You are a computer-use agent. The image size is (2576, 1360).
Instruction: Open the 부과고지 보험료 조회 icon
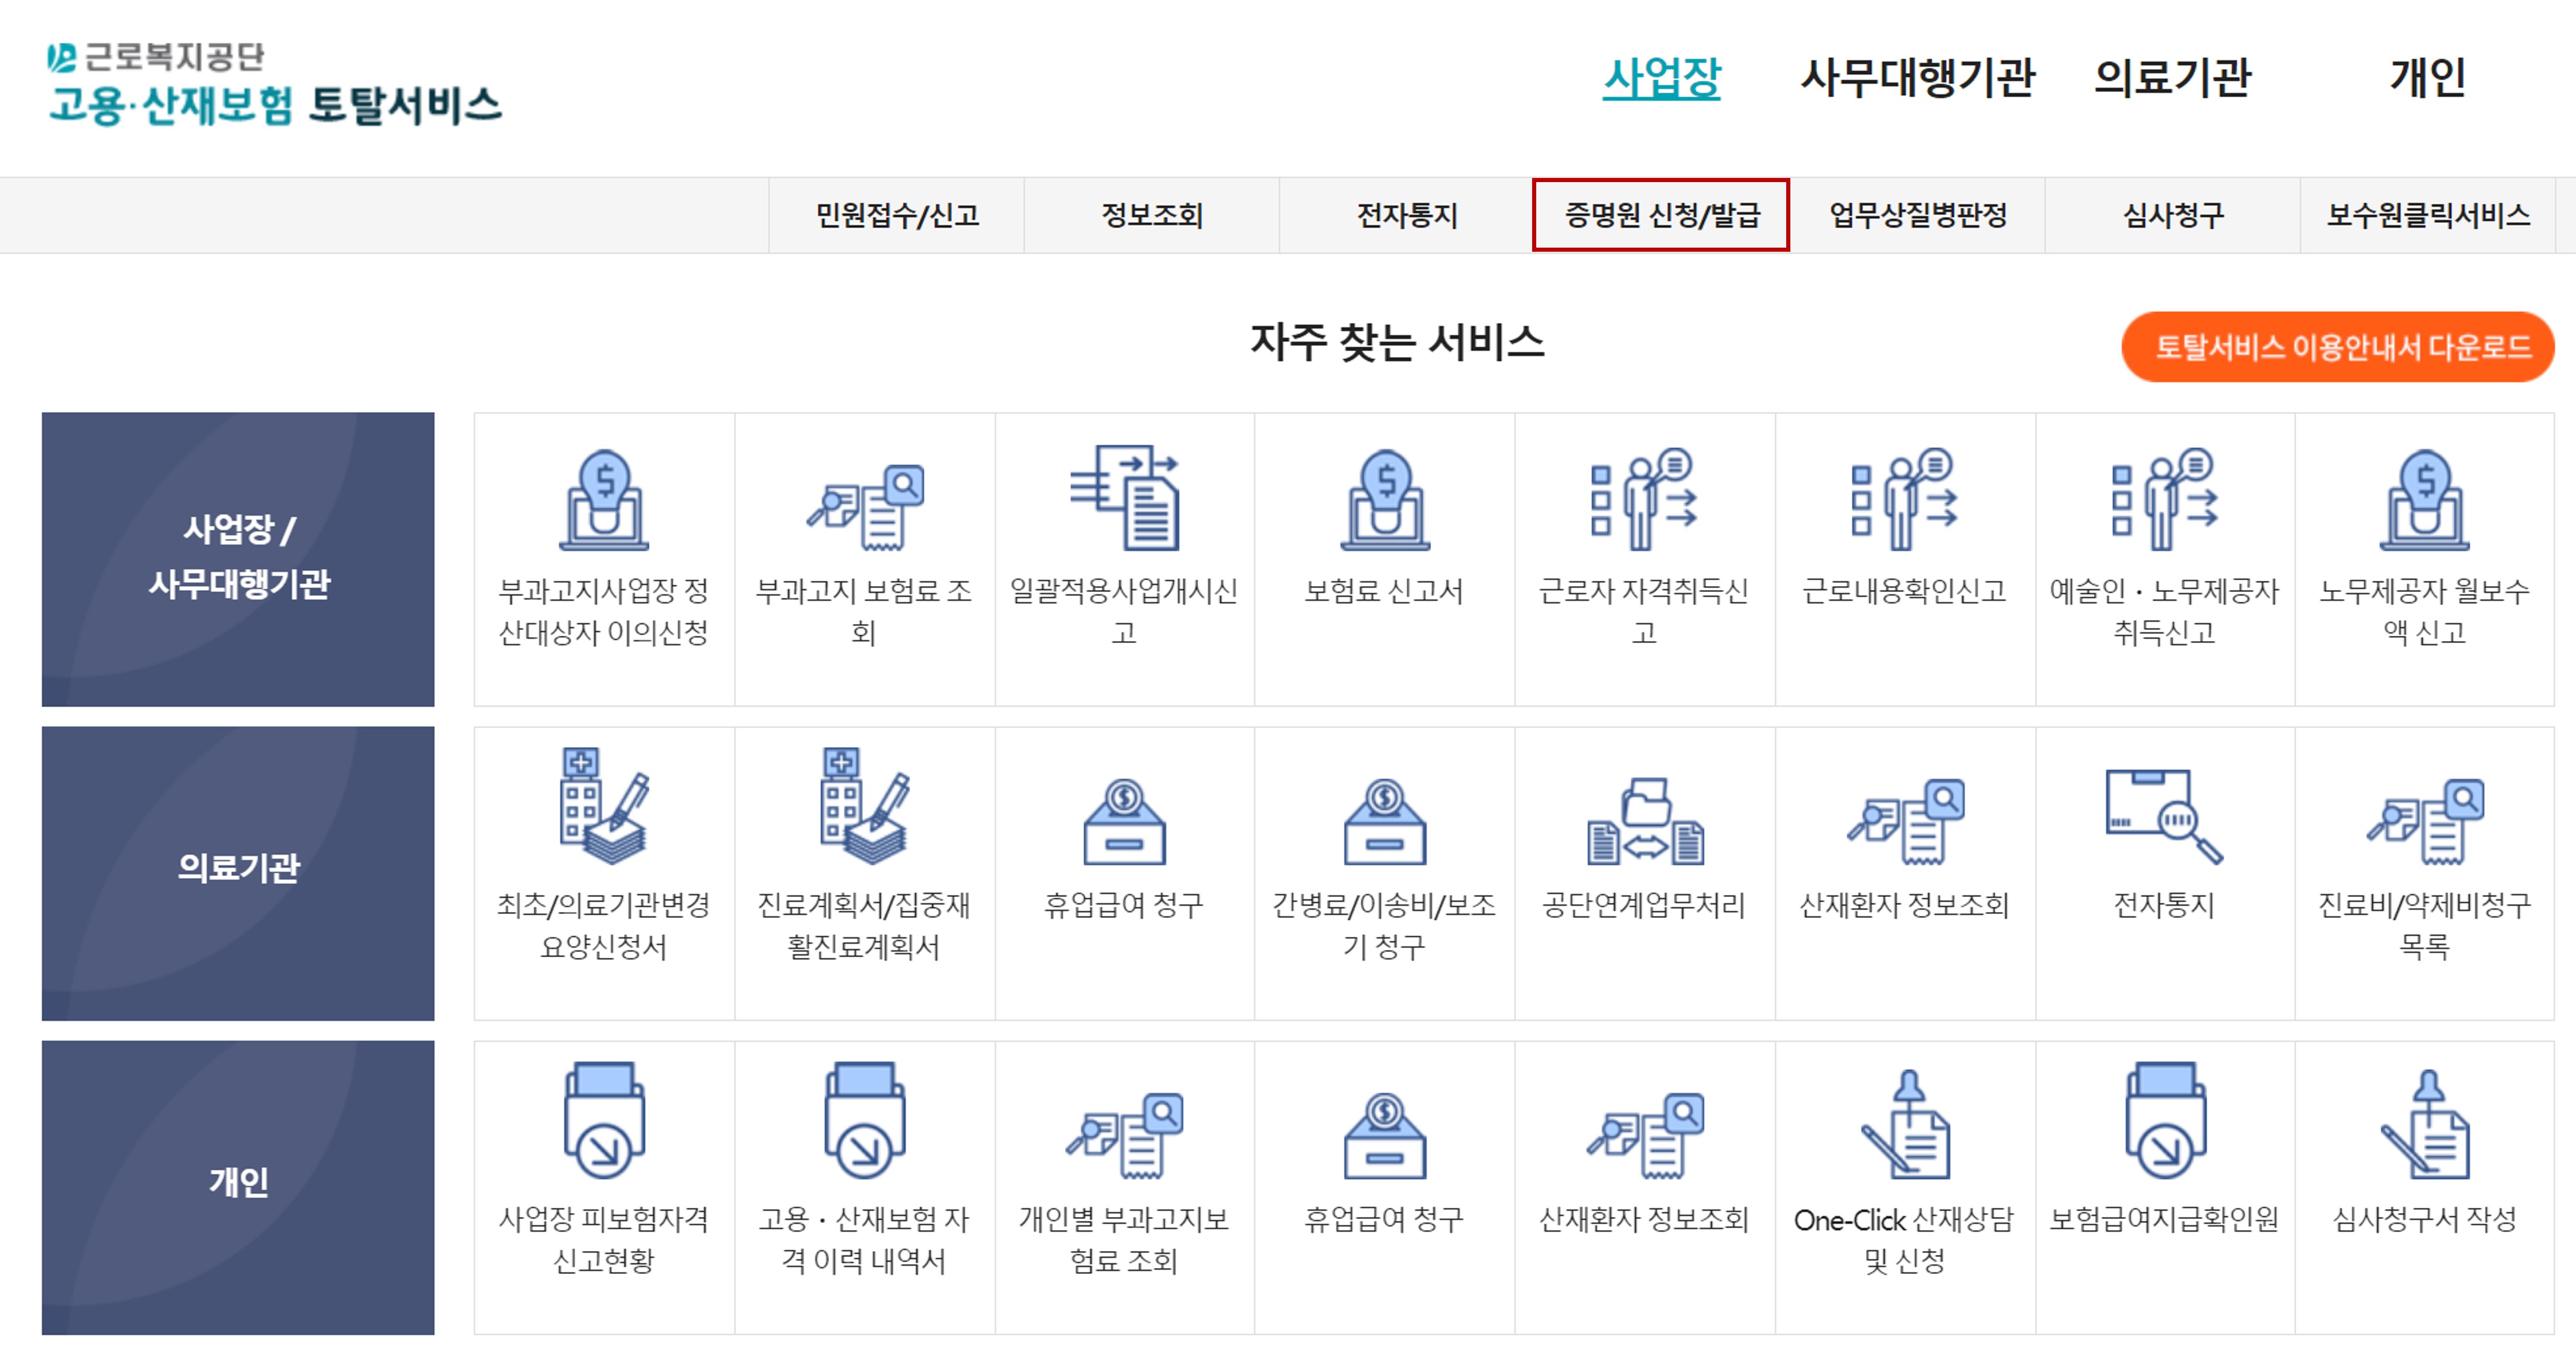(864, 505)
